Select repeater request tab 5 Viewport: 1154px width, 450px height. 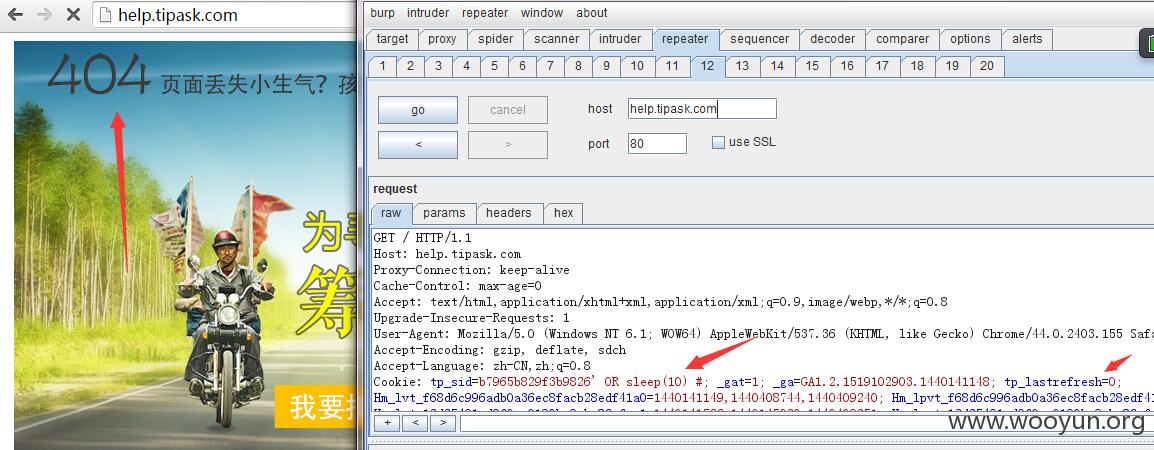[x=494, y=66]
